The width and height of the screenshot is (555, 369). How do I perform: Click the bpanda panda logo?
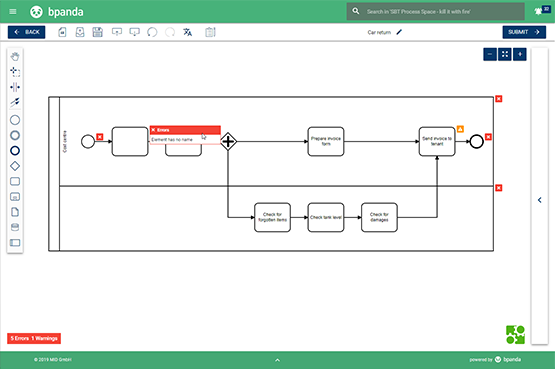tap(36, 12)
